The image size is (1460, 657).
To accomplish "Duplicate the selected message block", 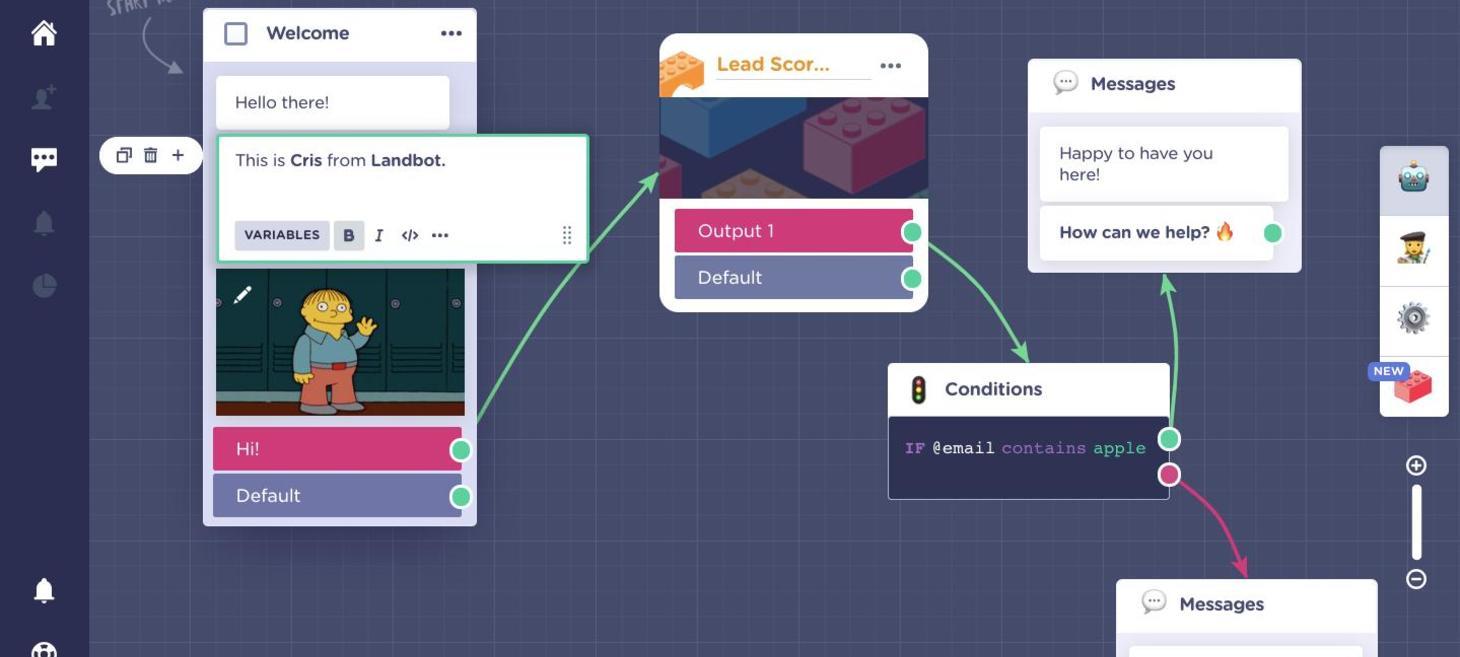I will (x=124, y=155).
